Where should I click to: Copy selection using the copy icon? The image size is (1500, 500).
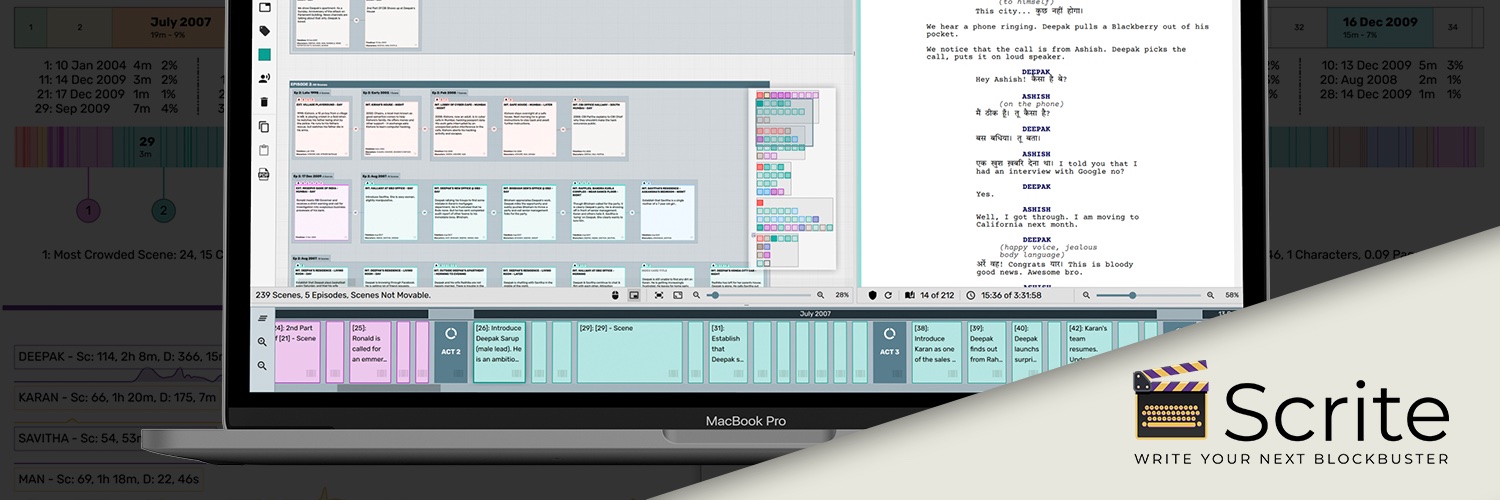coord(264,126)
